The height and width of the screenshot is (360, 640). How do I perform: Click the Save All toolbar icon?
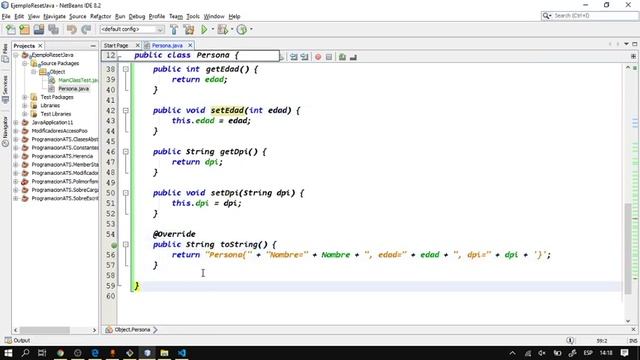tap(53, 29)
